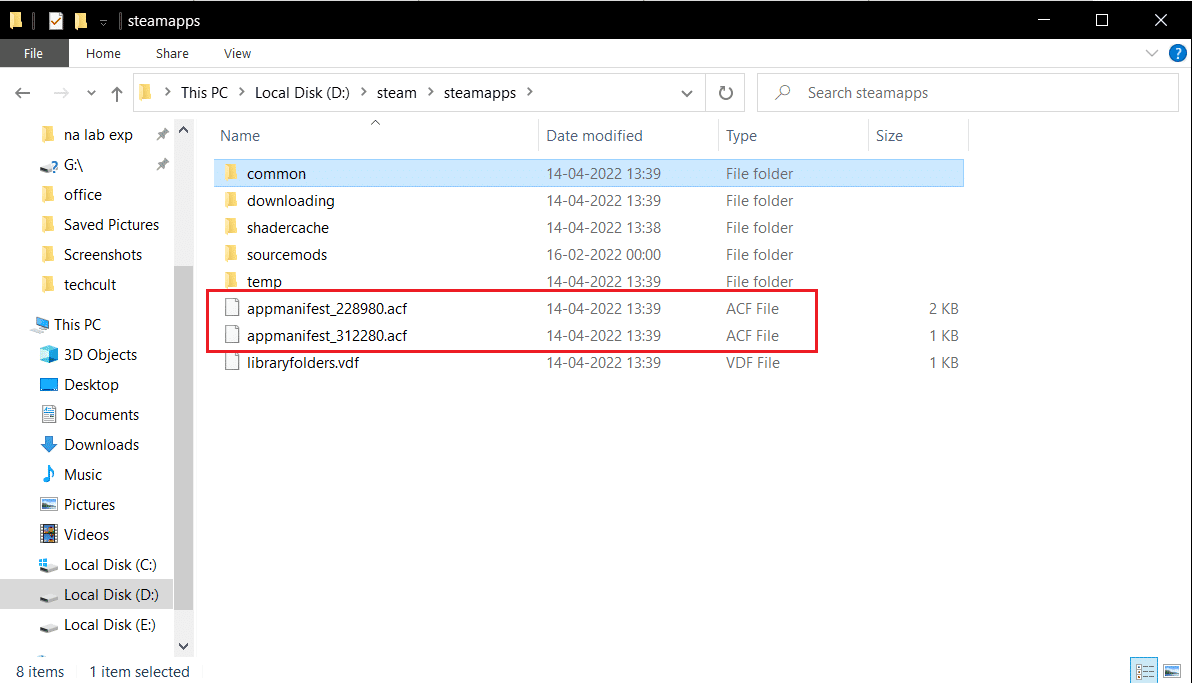Open Downloads in navigation pane
The height and width of the screenshot is (683, 1192).
point(101,445)
